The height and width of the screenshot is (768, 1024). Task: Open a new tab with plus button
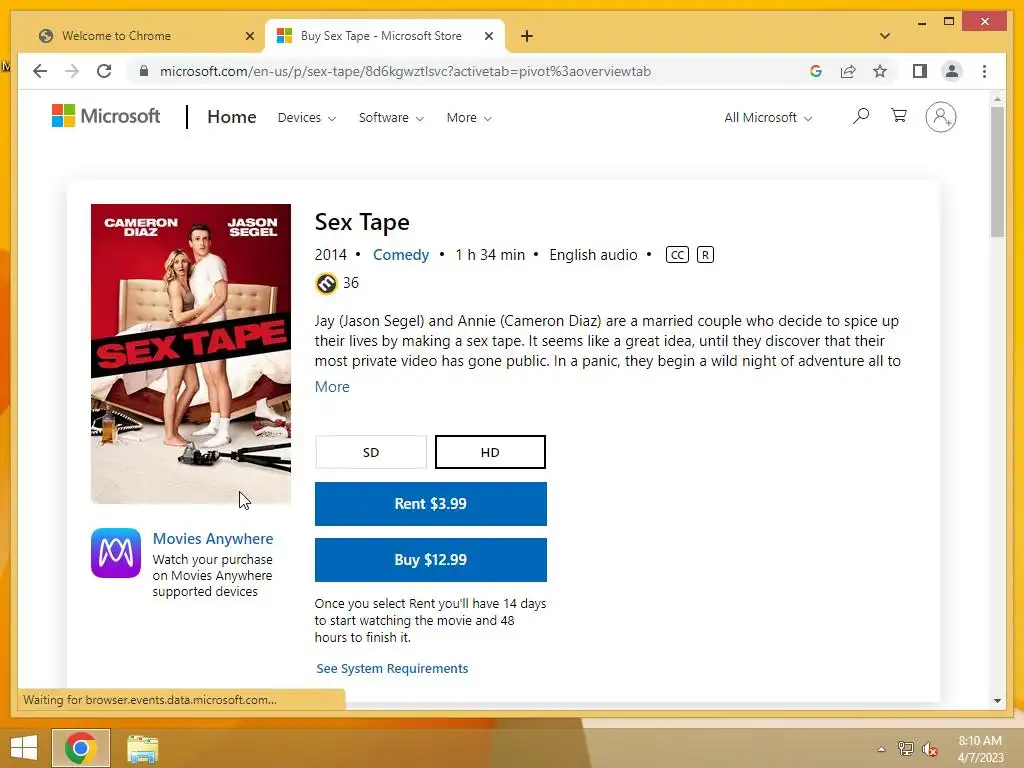pos(527,36)
